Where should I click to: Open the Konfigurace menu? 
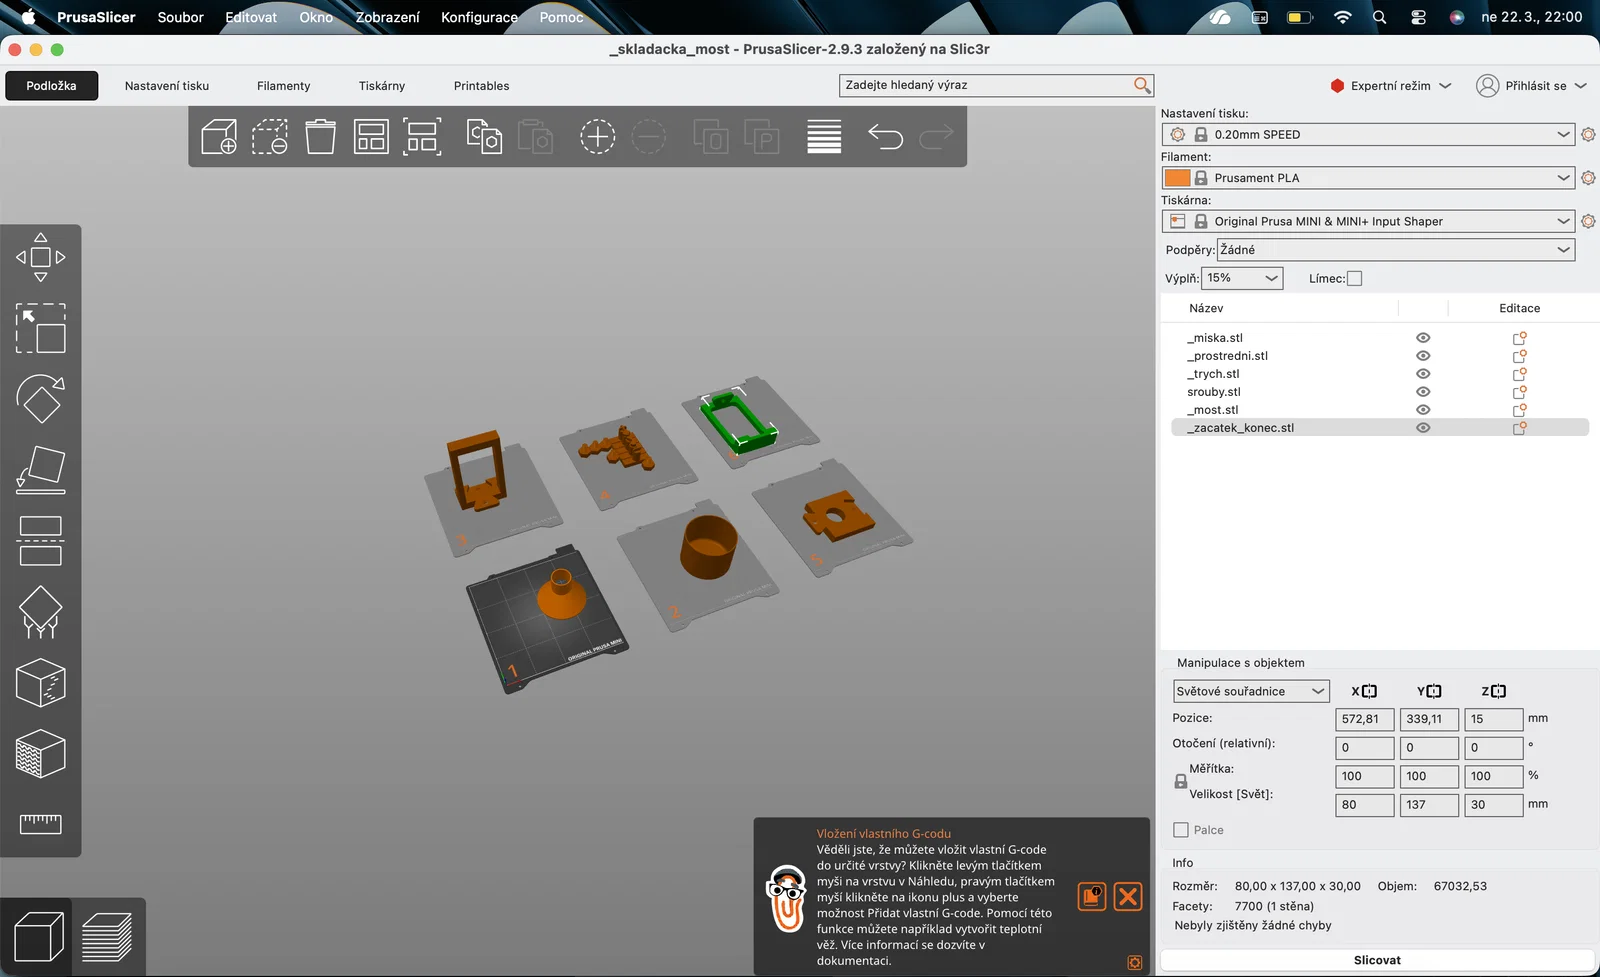tap(479, 17)
